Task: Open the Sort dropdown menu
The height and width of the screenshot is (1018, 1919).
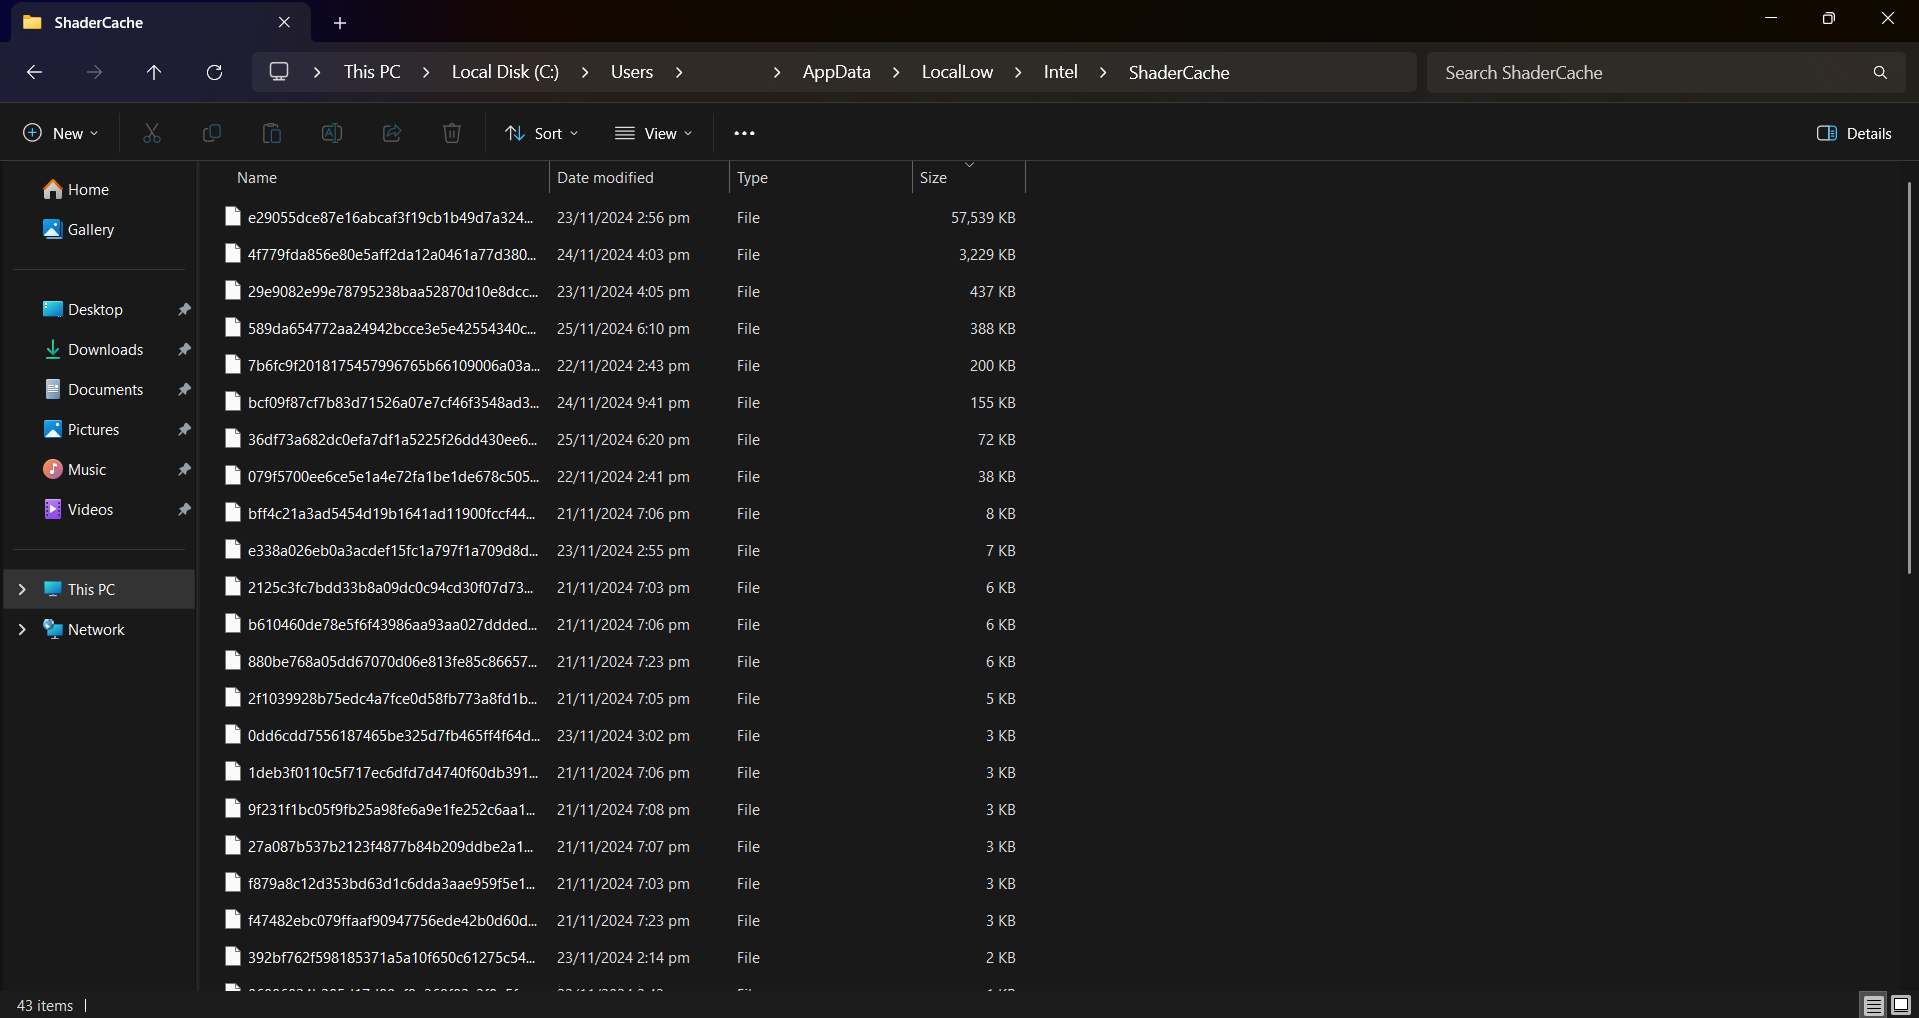Action: (x=542, y=133)
